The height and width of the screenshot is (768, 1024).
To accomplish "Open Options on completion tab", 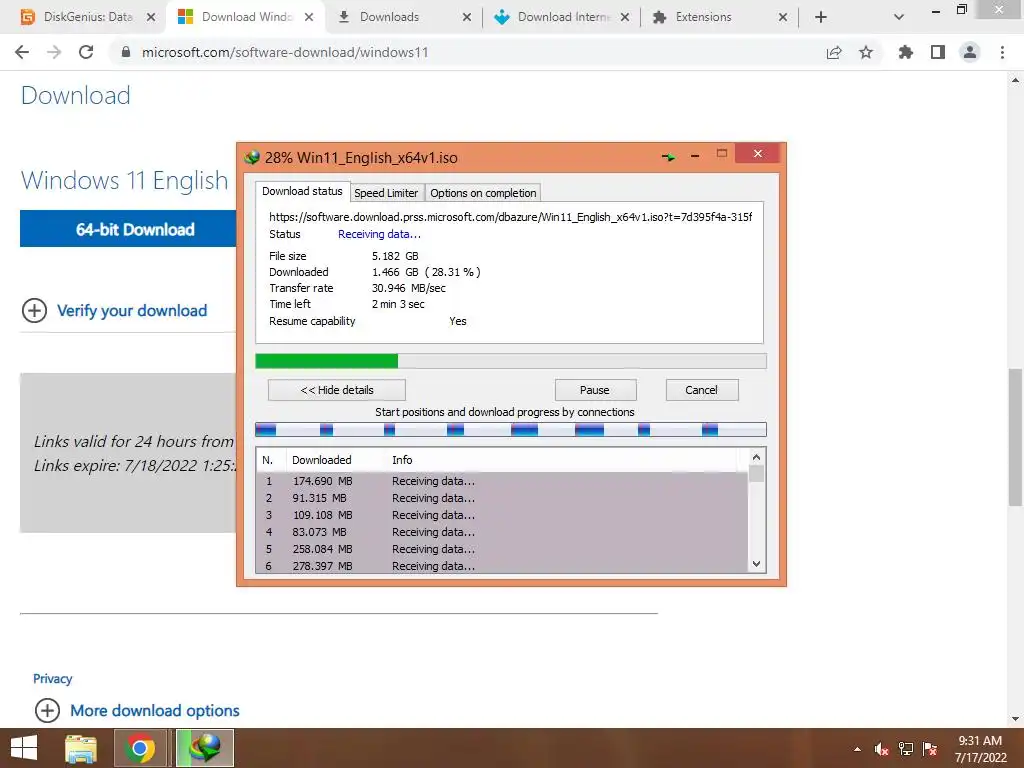I will [483, 193].
